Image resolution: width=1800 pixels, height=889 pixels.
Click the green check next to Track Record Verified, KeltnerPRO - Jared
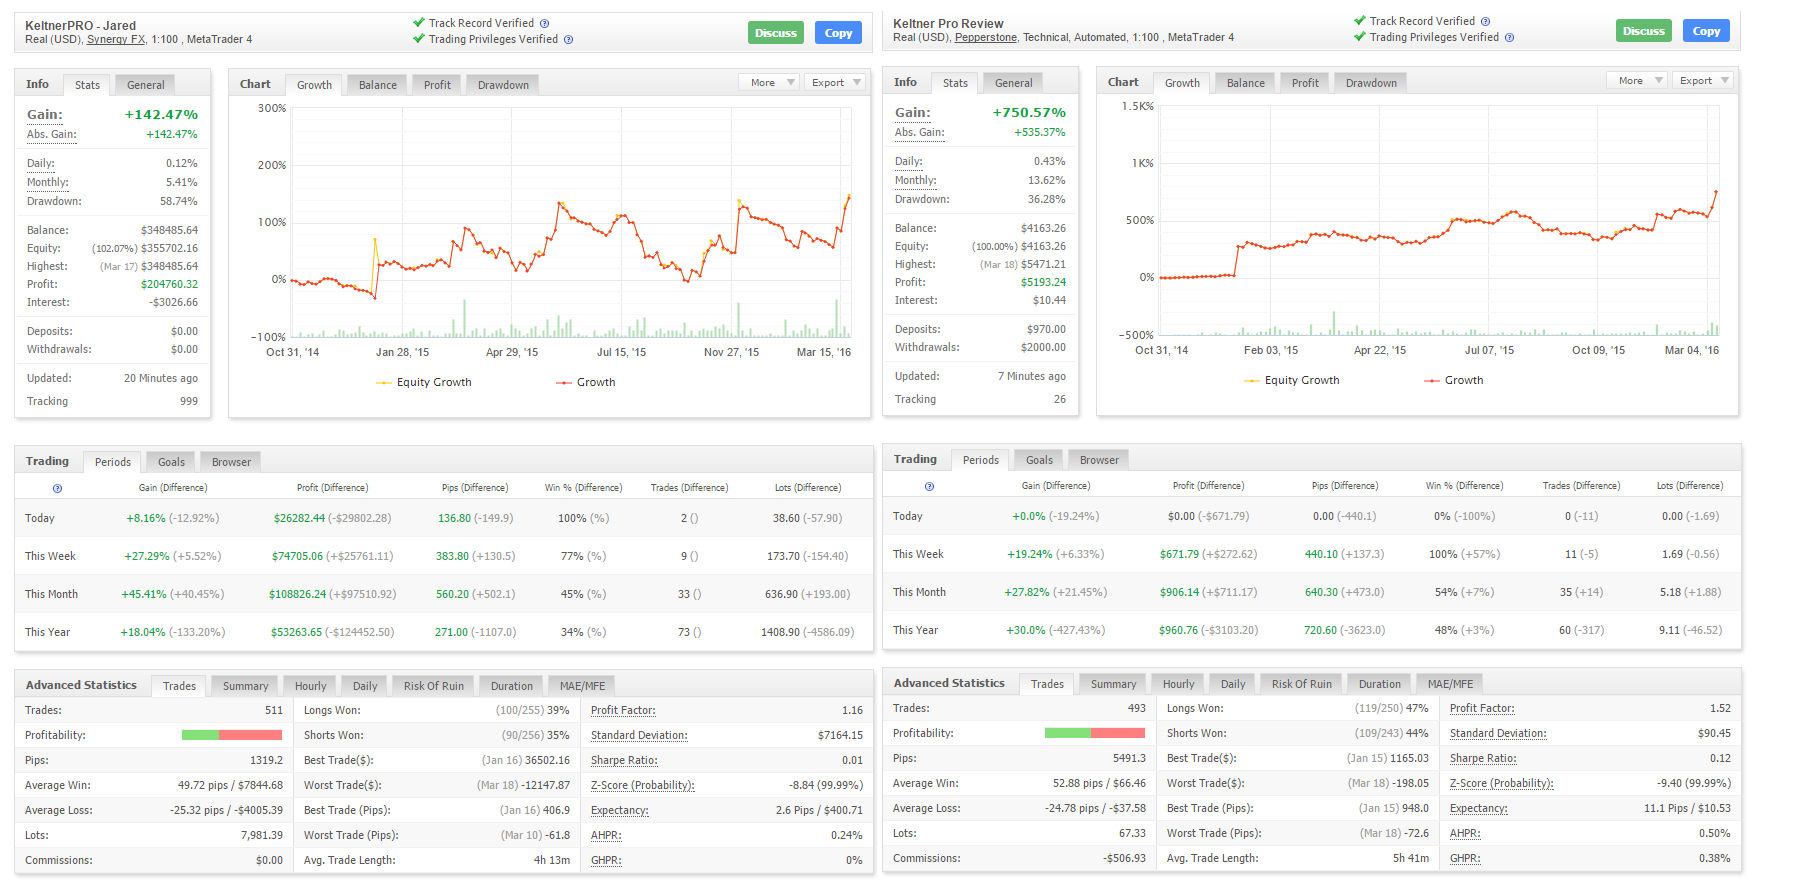click(x=419, y=22)
